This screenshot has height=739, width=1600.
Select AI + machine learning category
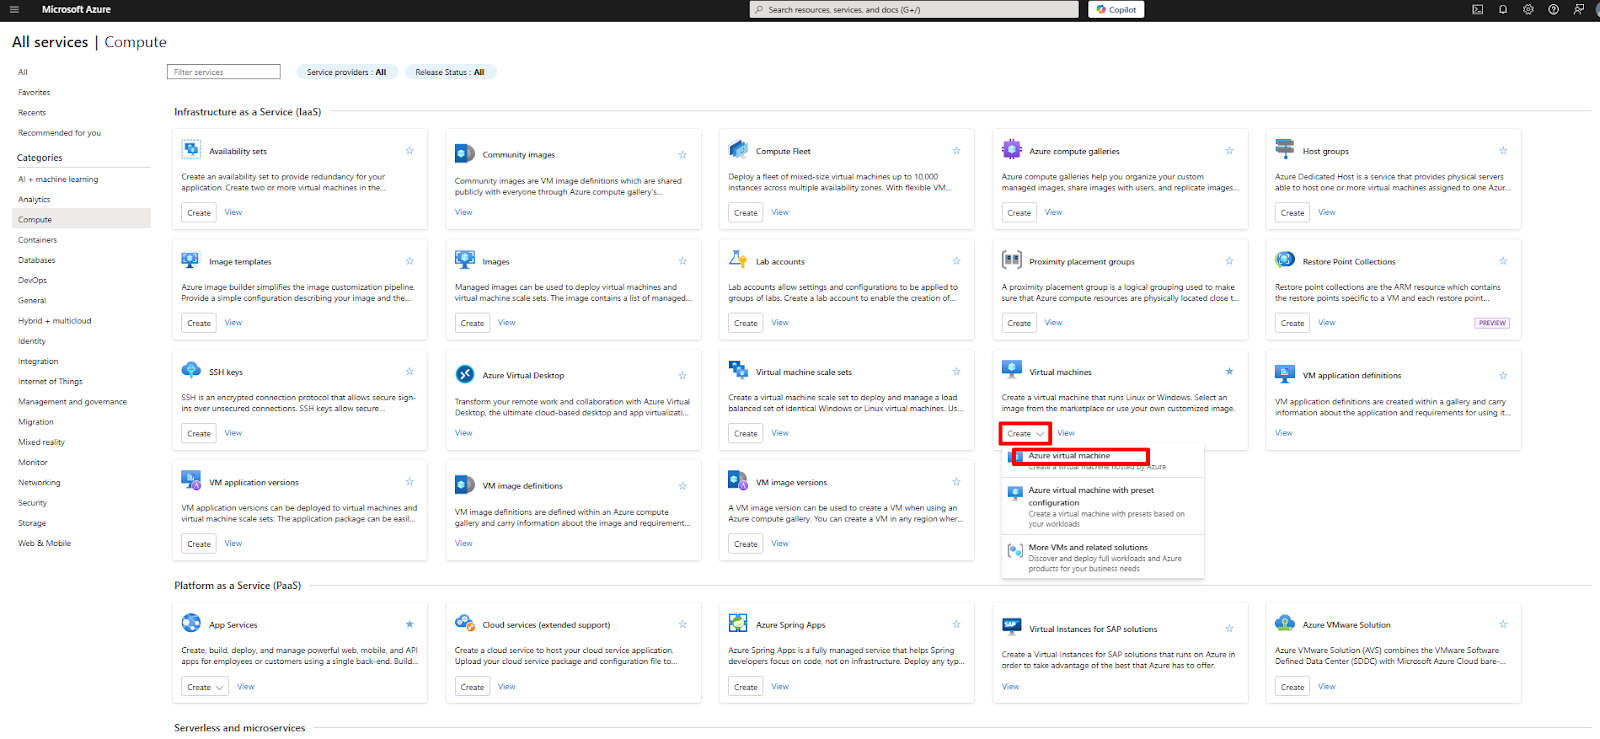point(58,179)
